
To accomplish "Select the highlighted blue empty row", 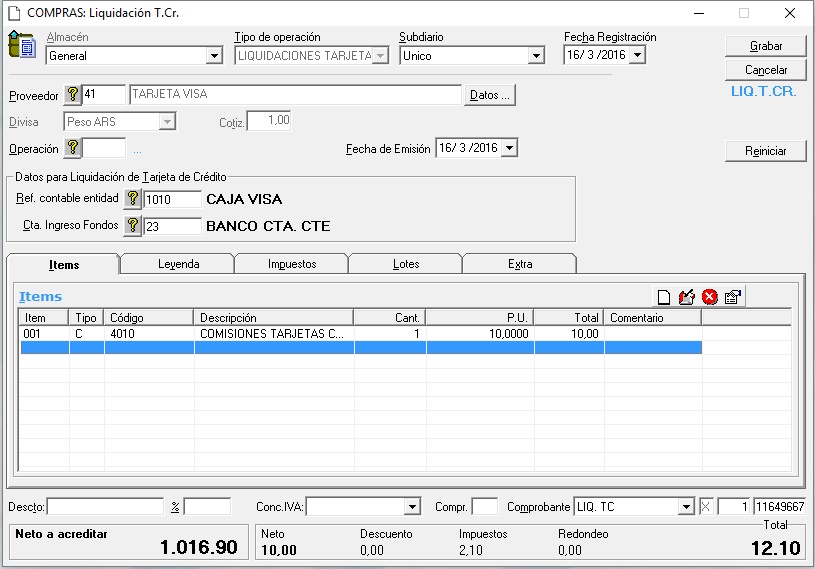I will (361, 348).
